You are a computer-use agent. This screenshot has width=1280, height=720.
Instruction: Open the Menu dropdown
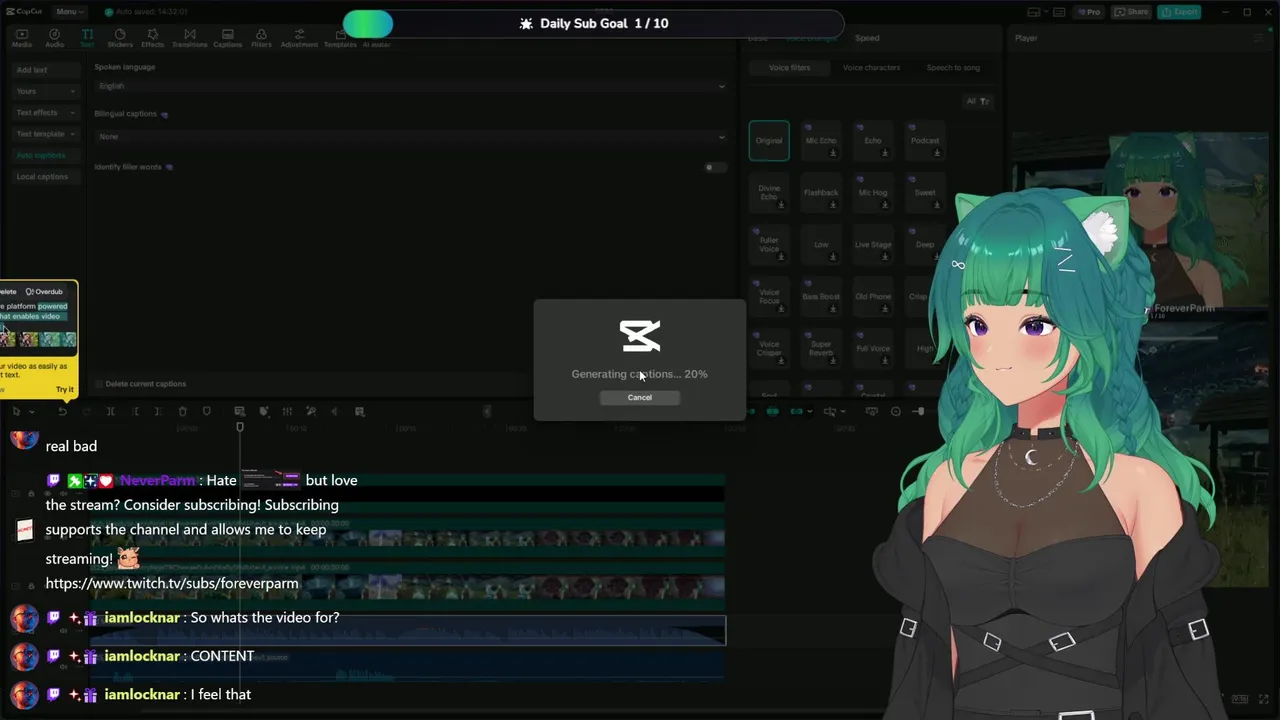pos(69,12)
